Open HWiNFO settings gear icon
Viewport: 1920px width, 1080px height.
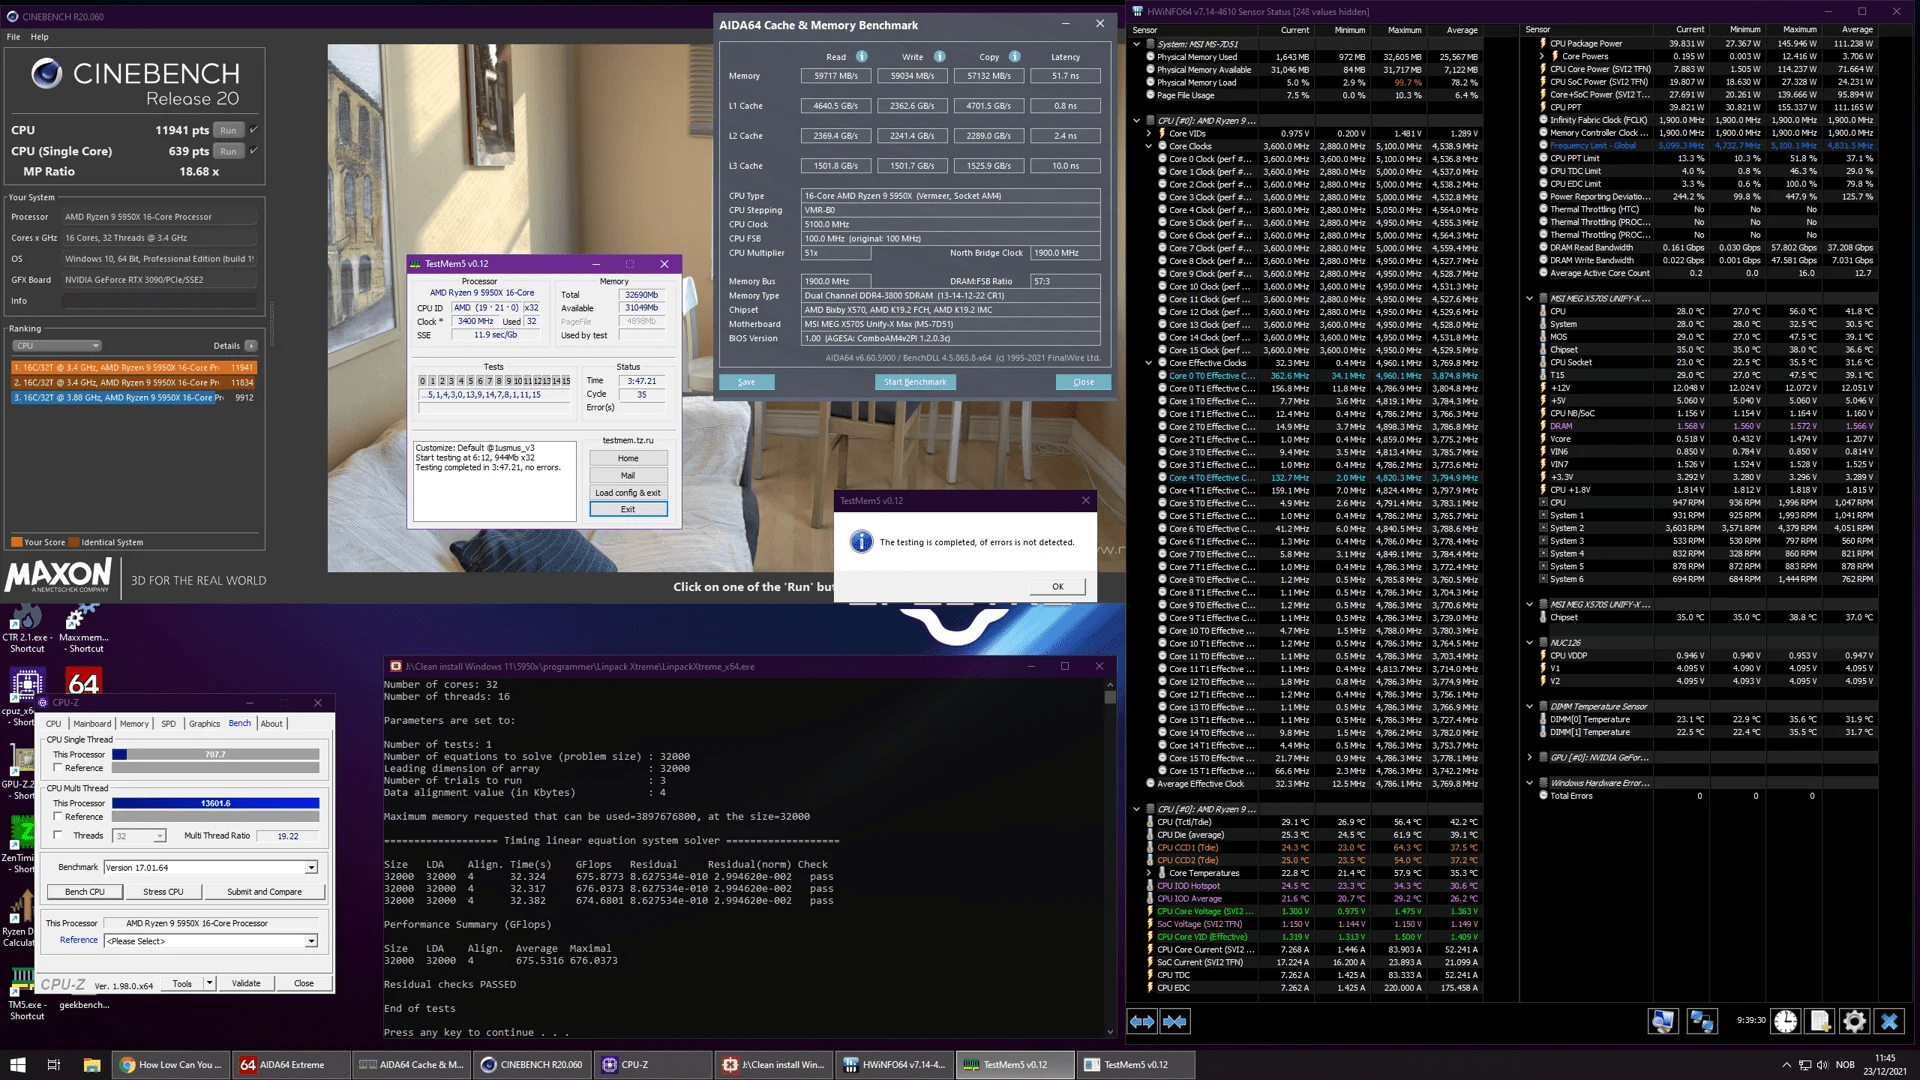[1854, 1021]
